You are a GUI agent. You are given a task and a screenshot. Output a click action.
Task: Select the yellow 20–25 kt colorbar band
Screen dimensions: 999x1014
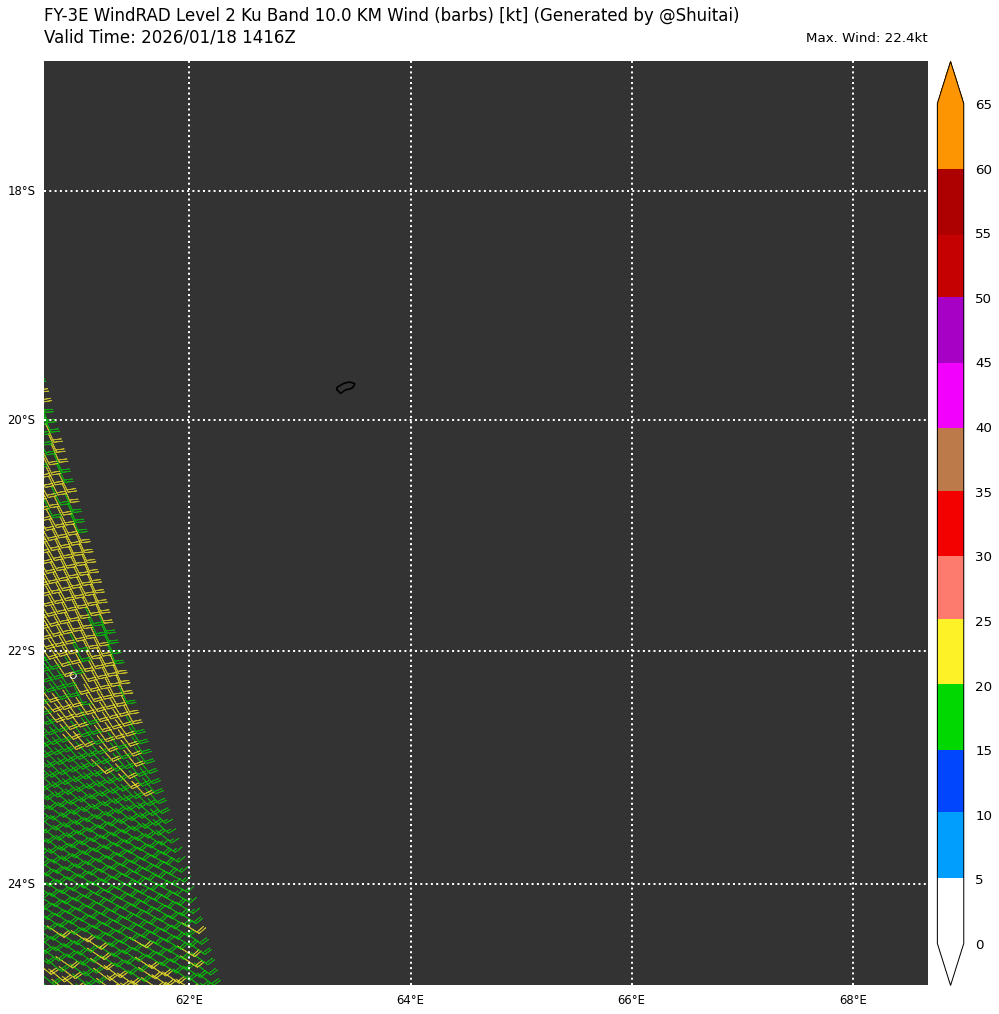(950, 652)
